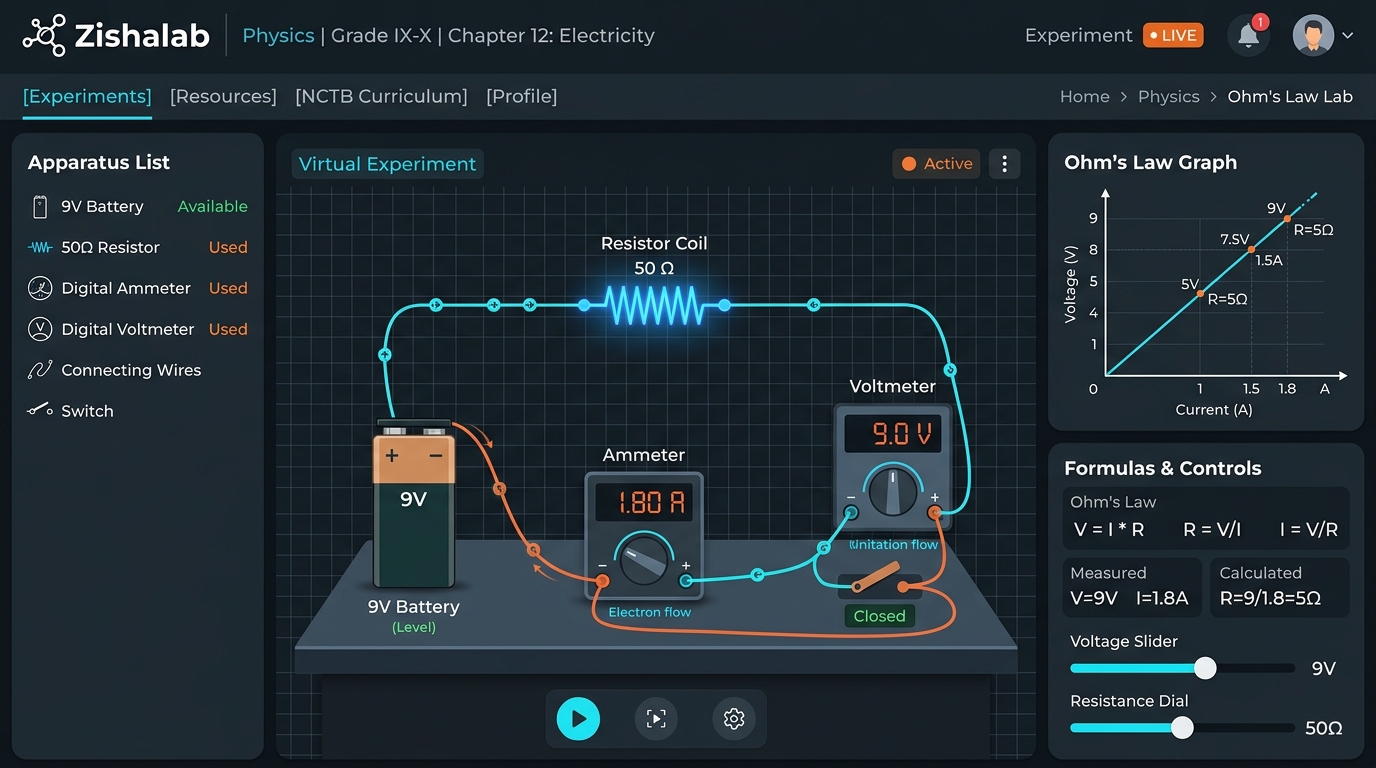This screenshot has width=1376, height=768.
Task: Expand the account menu chevron
Action: click(x=1347, y=36)
